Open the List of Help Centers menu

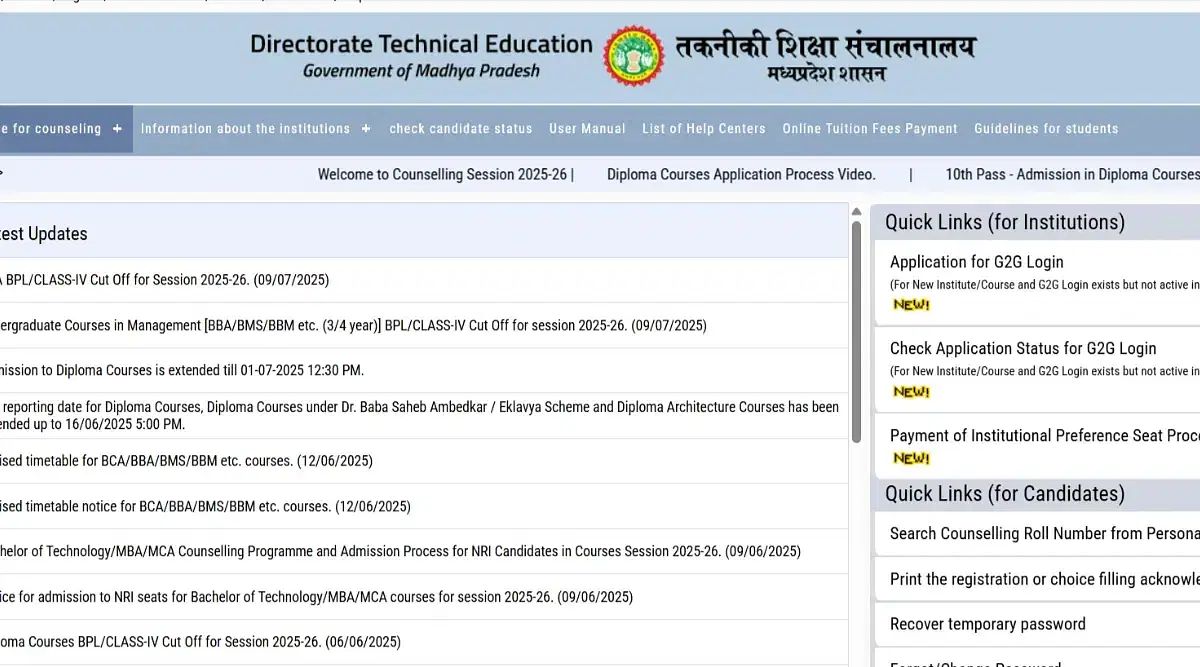click(x=704, y=129)
